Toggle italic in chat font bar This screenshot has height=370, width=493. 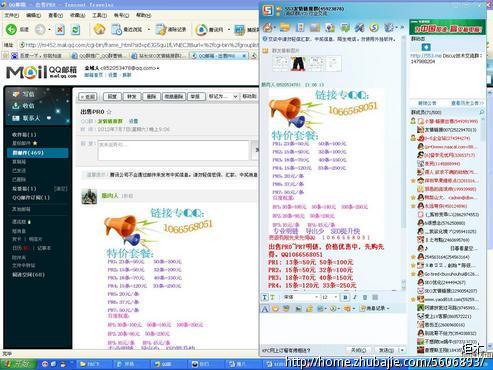point(355,297)
